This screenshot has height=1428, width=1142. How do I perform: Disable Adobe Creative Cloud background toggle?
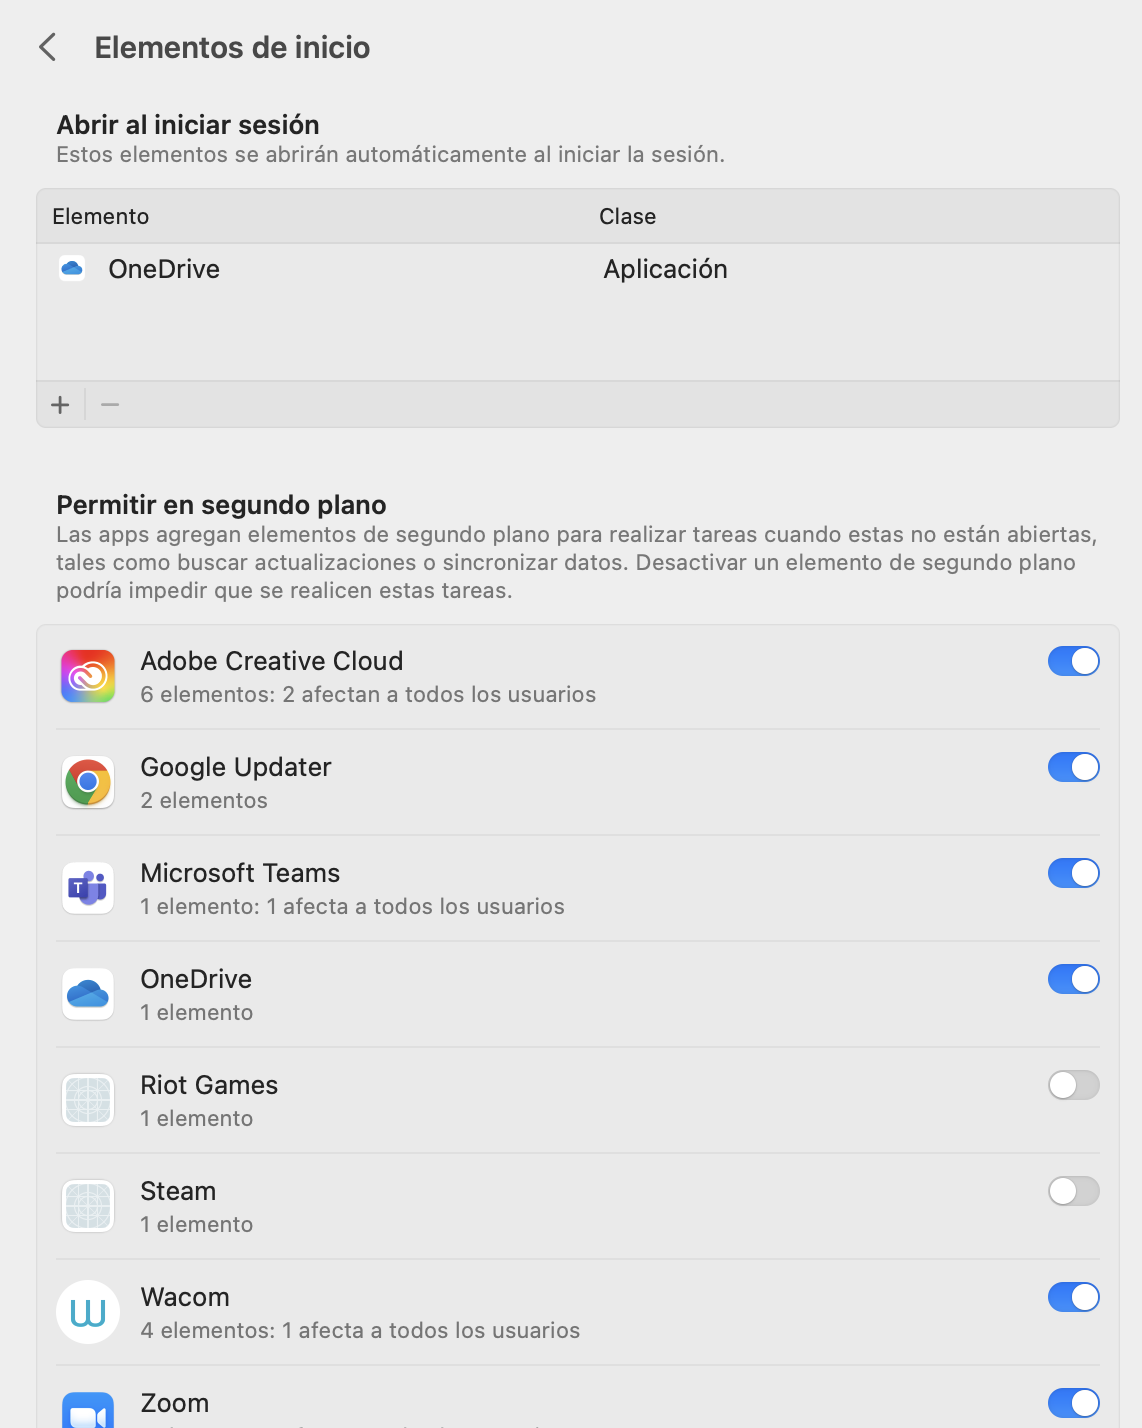pyautogui.click(x=1073, y=662)
